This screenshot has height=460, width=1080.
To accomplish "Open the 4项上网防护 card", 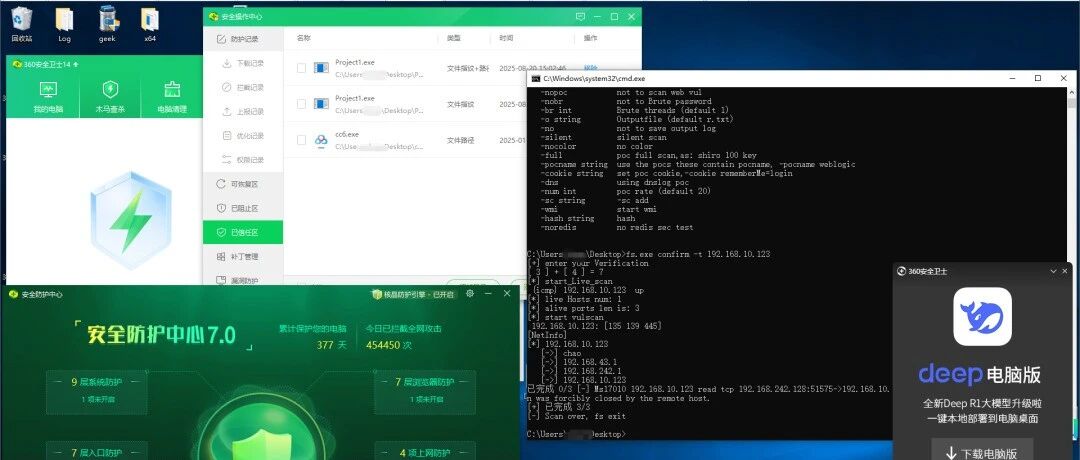I will (425, 451).
